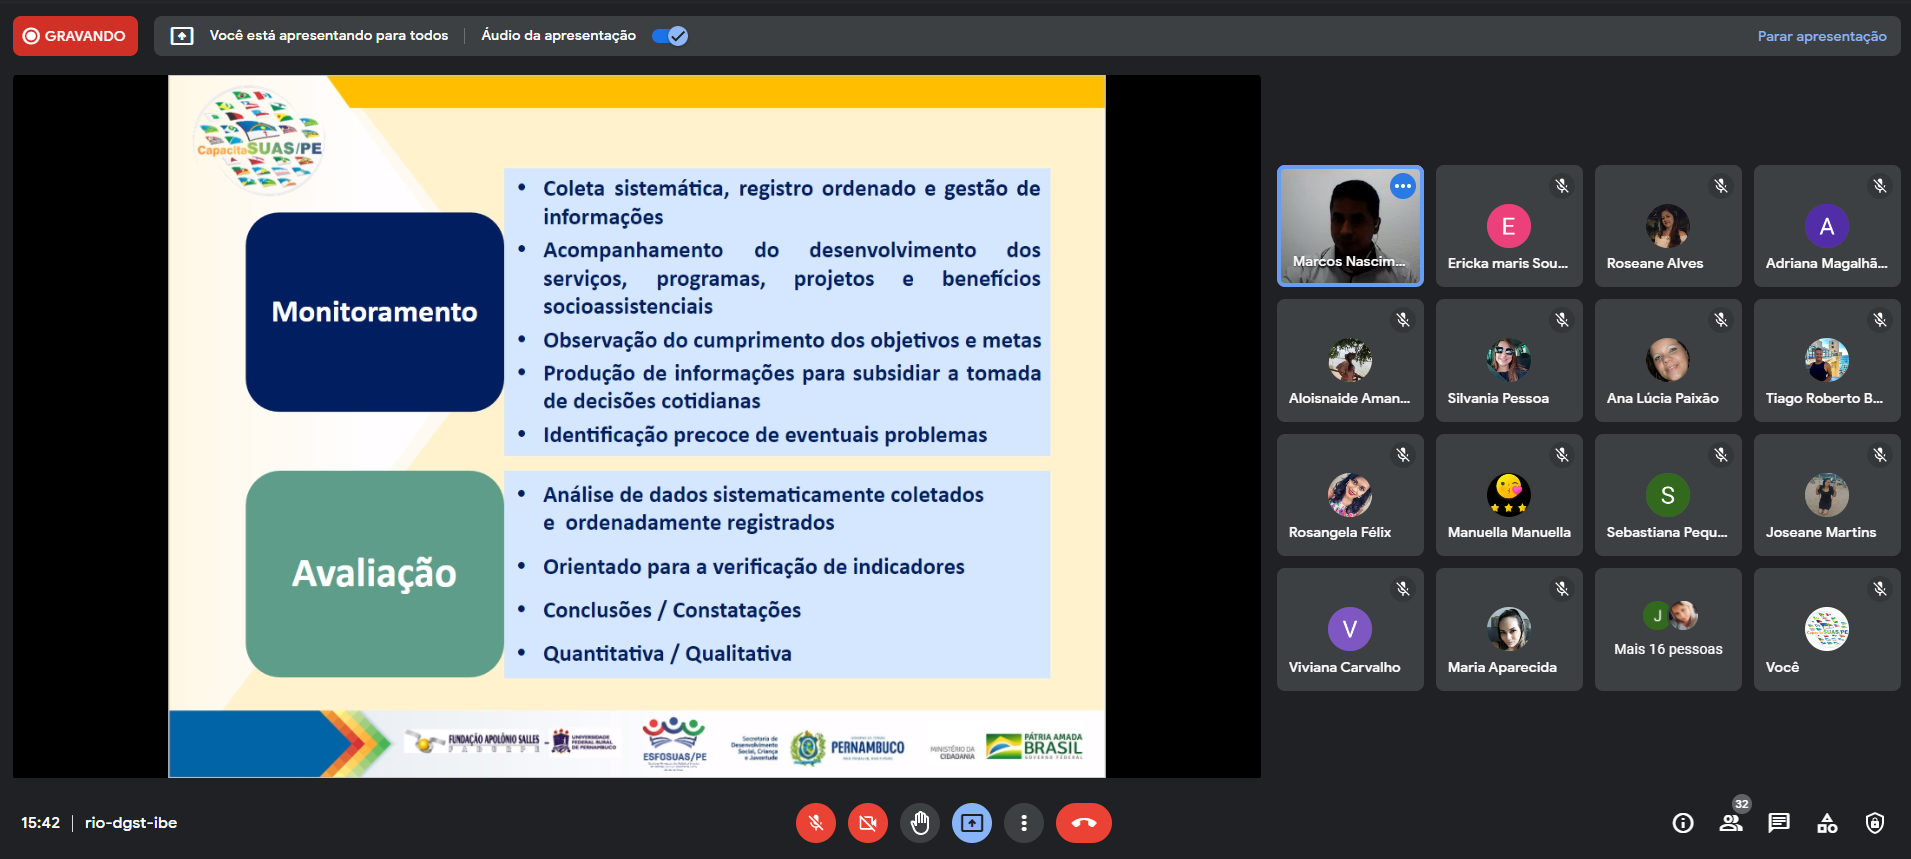1911x859 pixels.
Task: Click the GRAVANDO recording indicator
Action: pyautogui.click(x=75, y=36)
